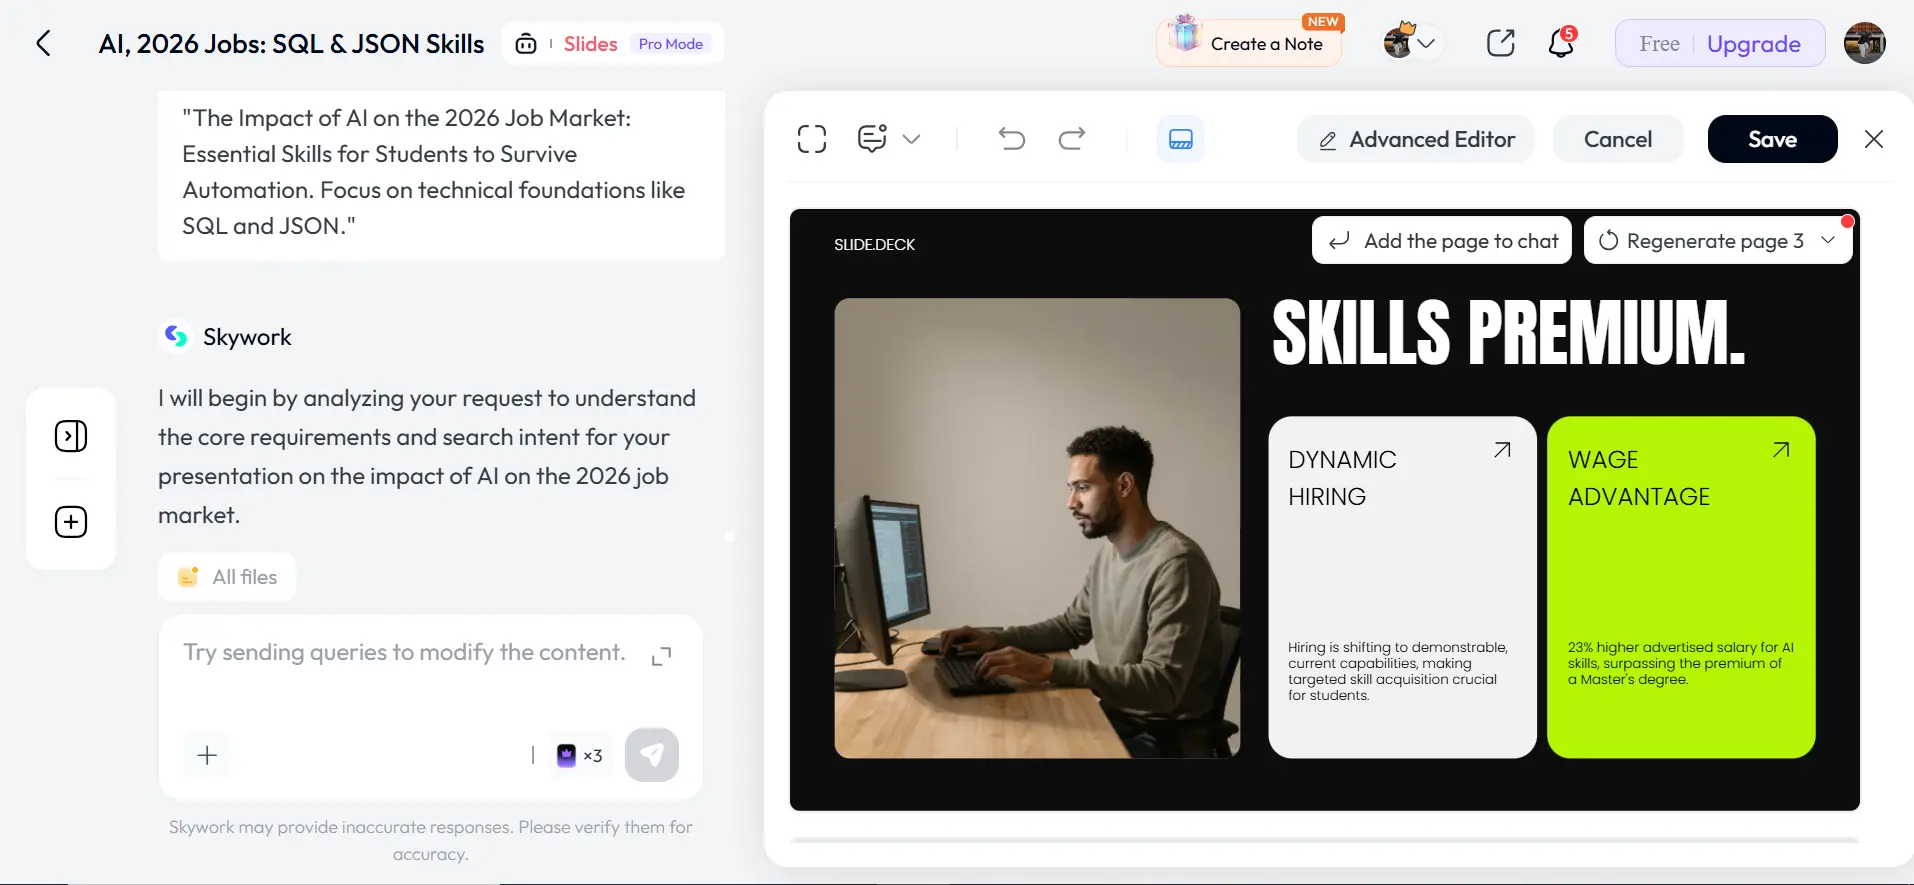Screen dimensions: 1914x885
Task: Select the man at computer slide image
Action: pos(1037,528)
